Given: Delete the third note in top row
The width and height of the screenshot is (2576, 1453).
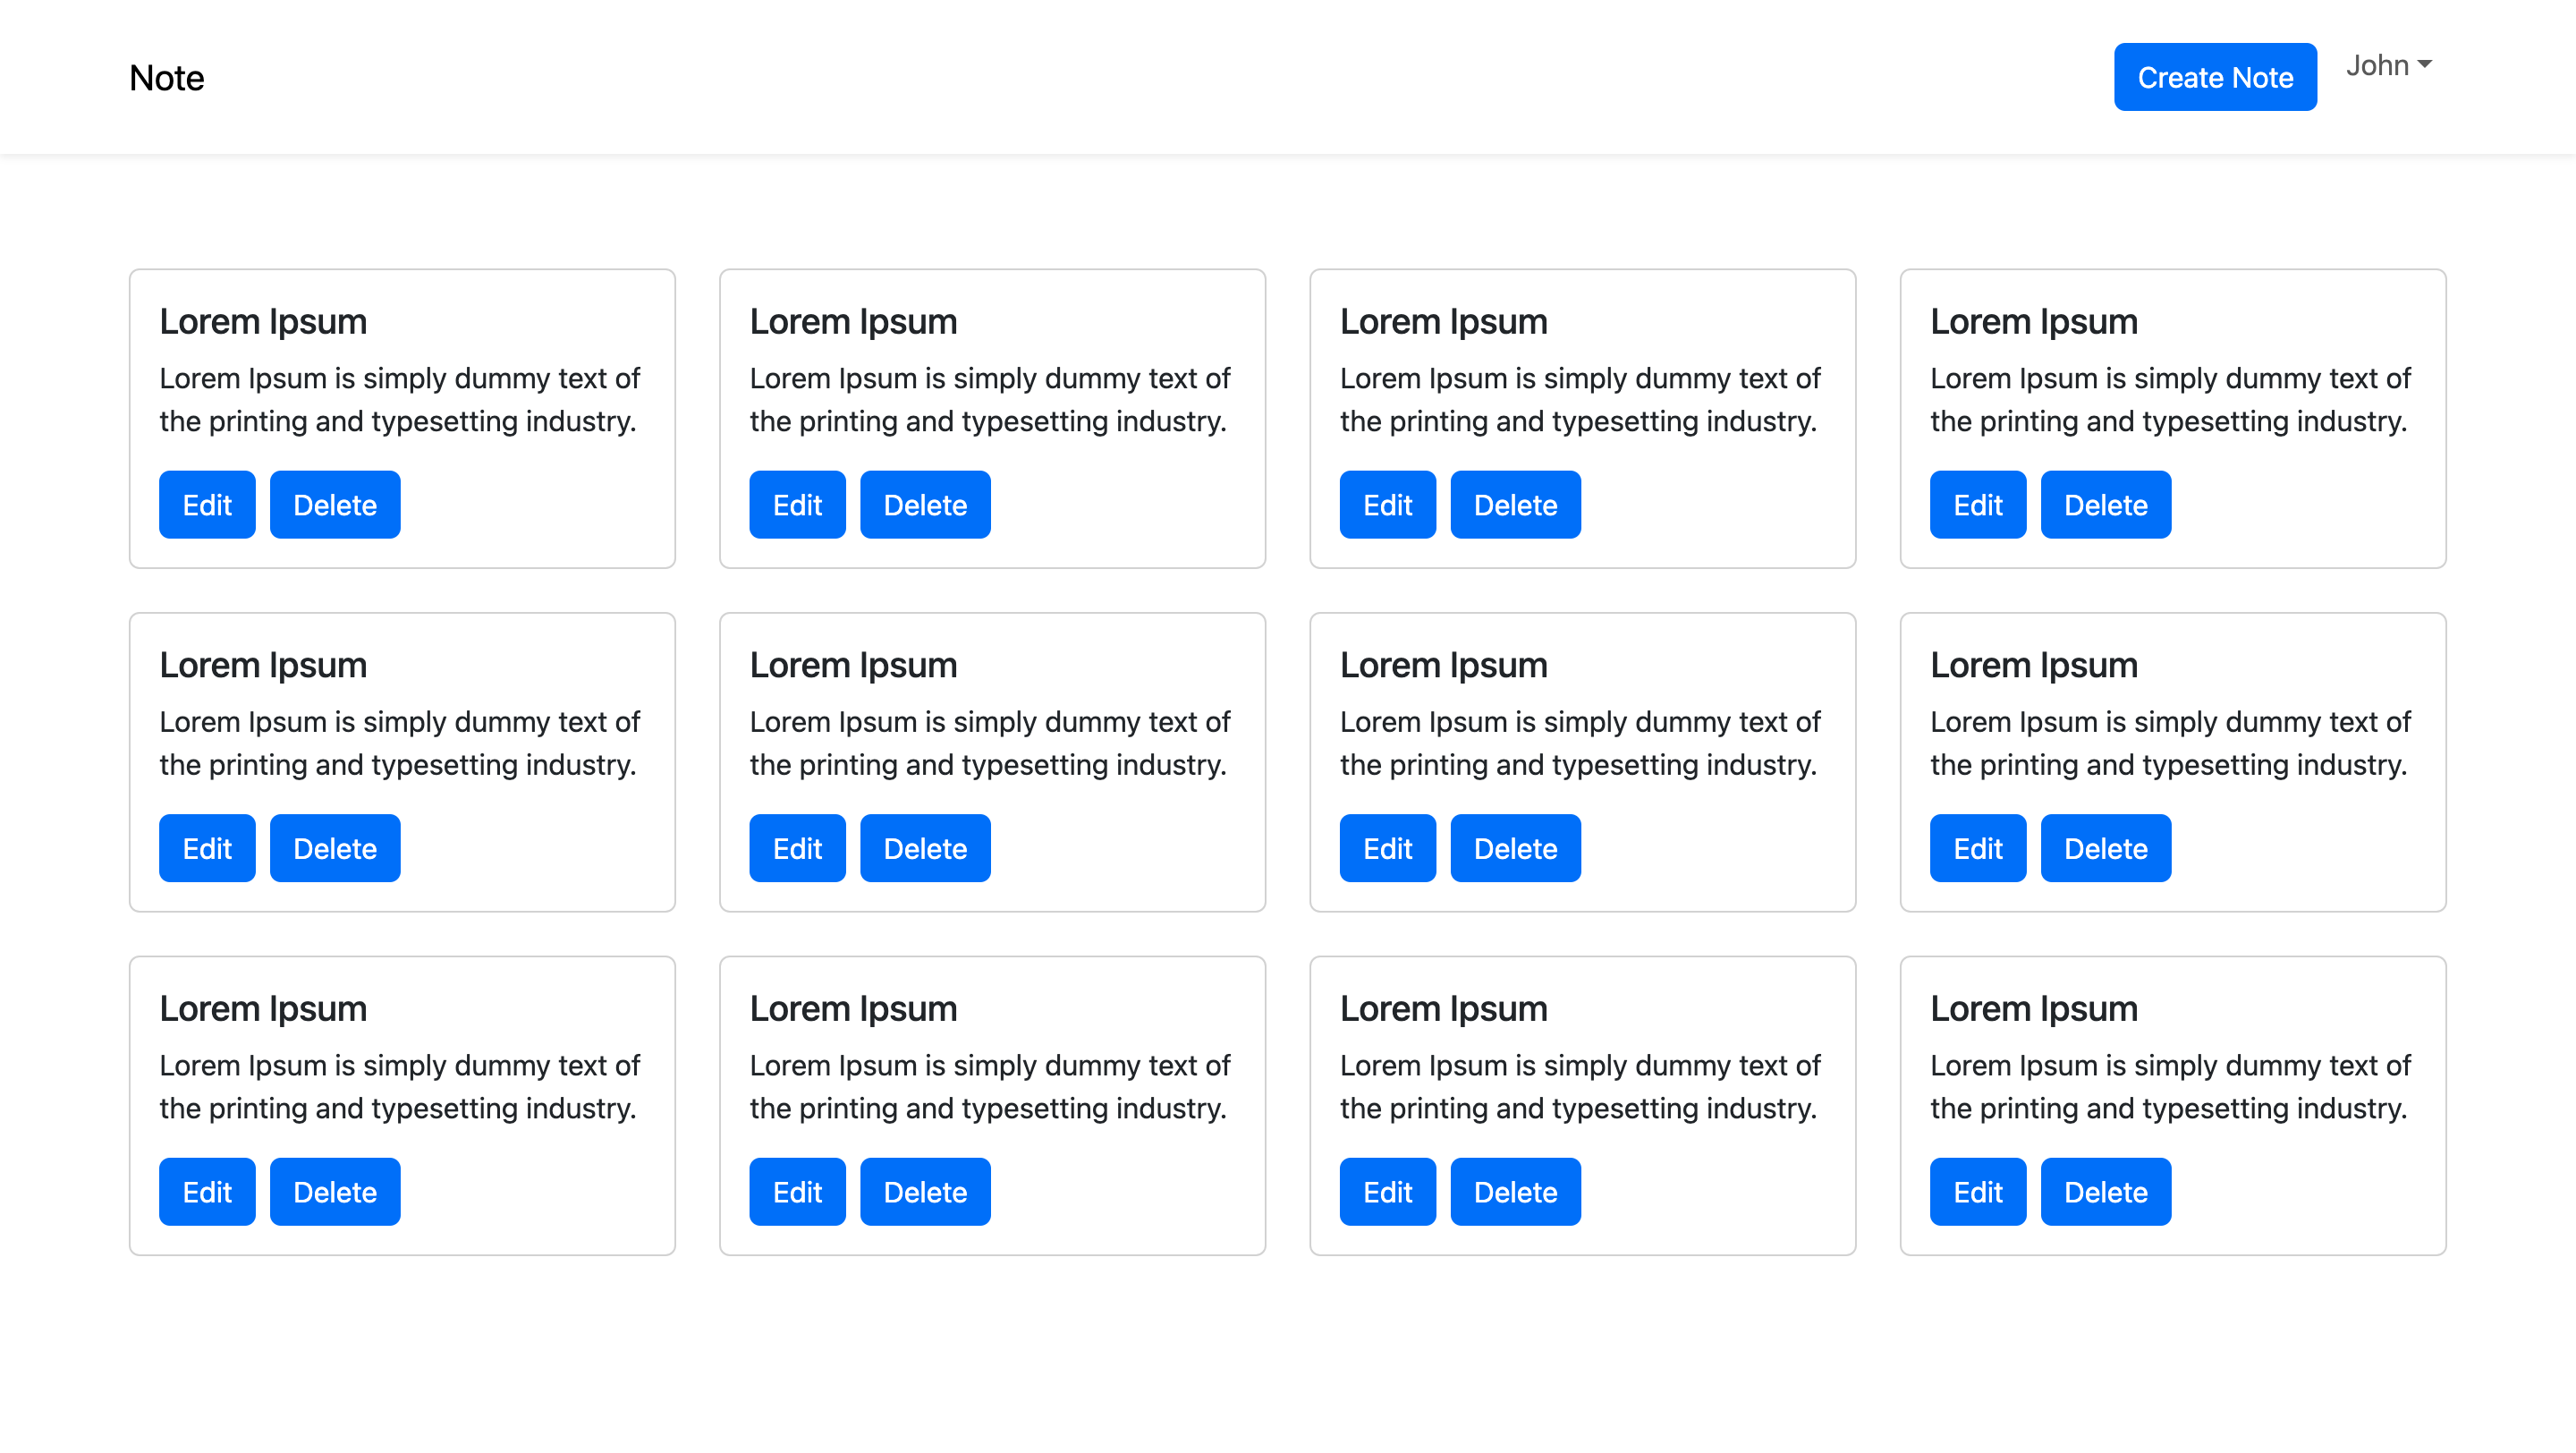Looking at the screenshot, I should tap(1515, 505).
